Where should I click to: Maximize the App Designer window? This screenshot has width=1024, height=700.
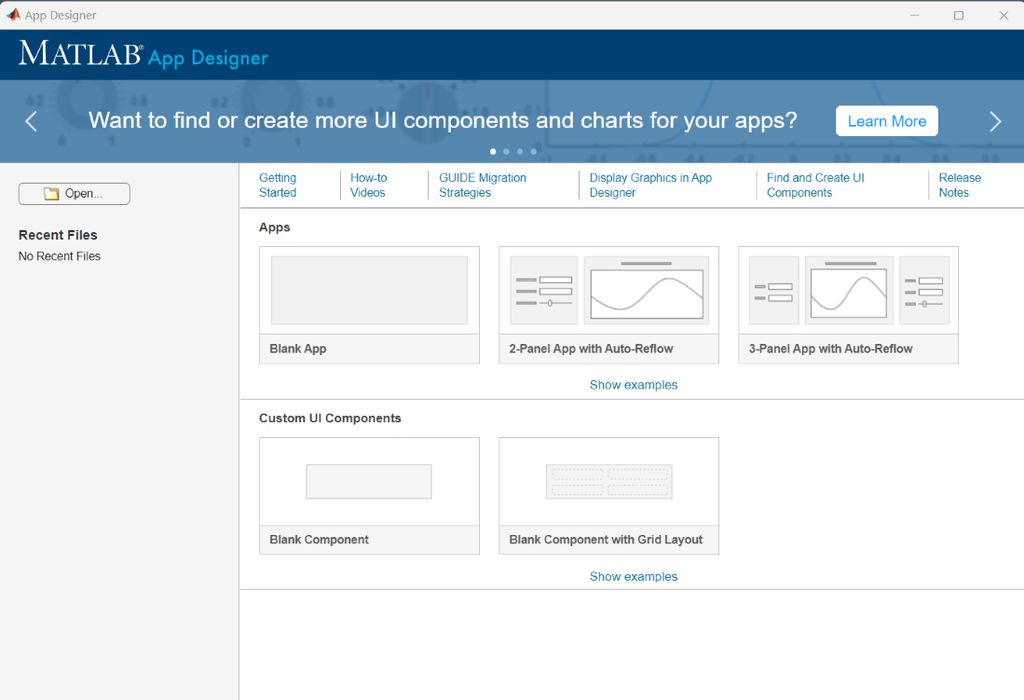tap(959, 15)
